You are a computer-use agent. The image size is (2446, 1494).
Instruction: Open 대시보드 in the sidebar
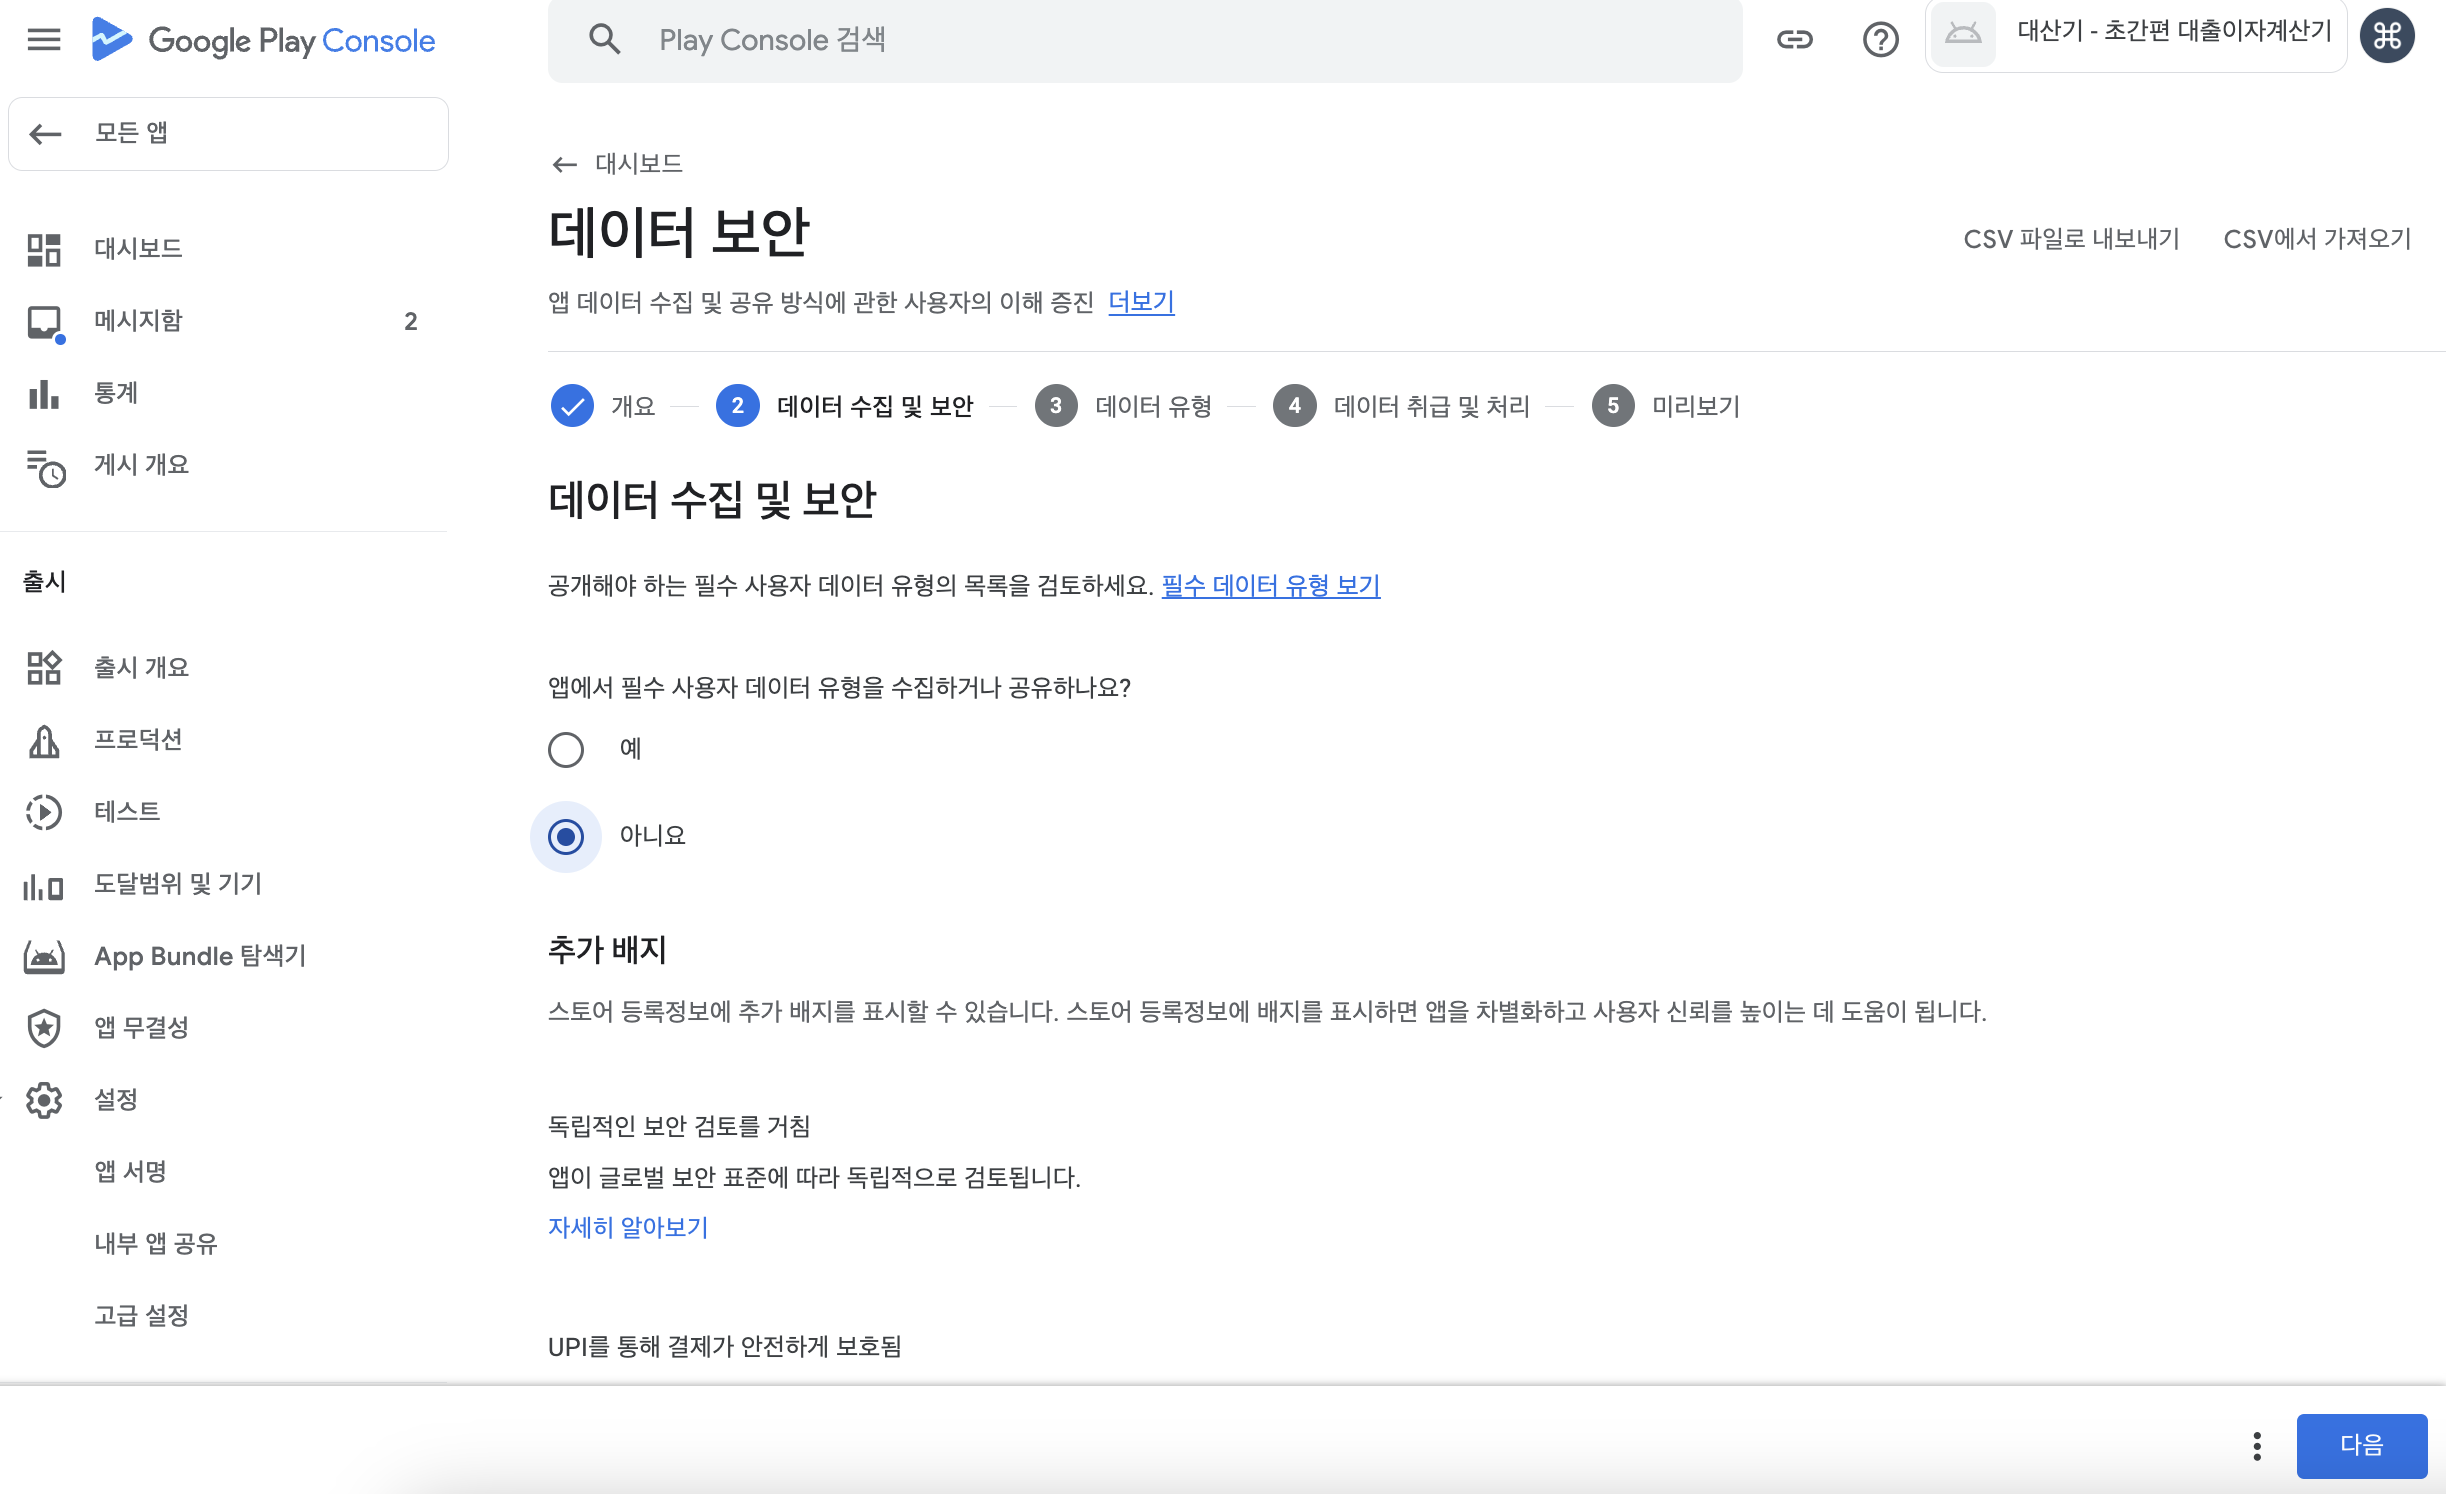(x=138, y=248)
